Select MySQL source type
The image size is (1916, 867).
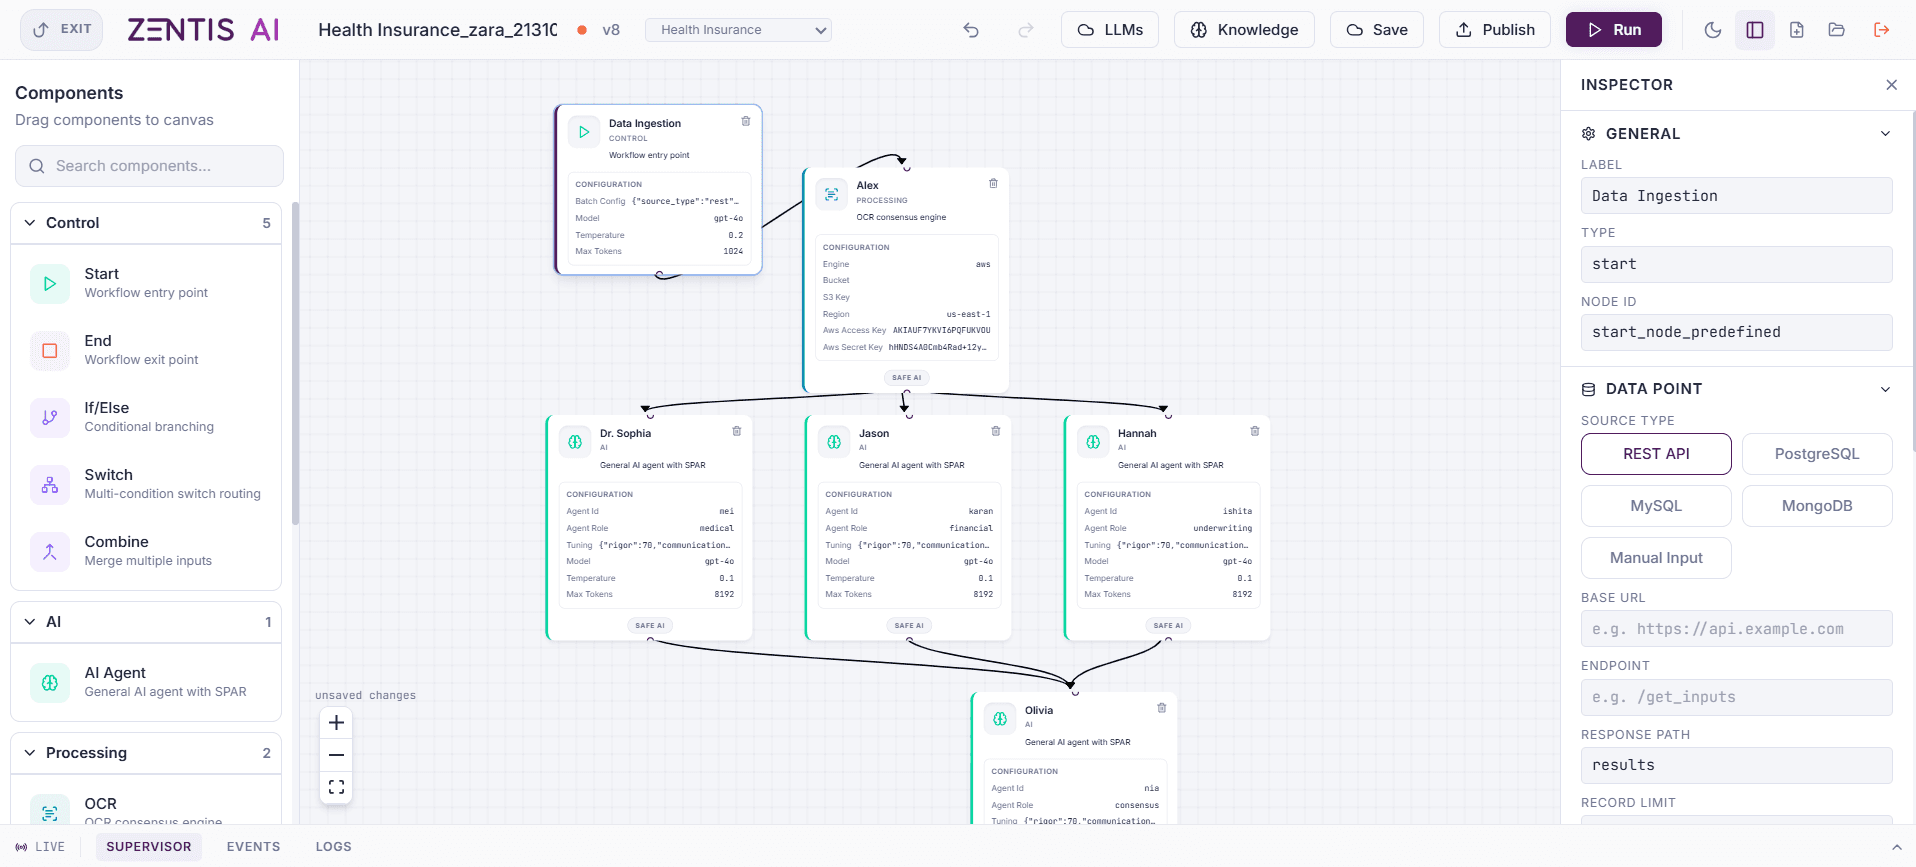[1656, 506]
